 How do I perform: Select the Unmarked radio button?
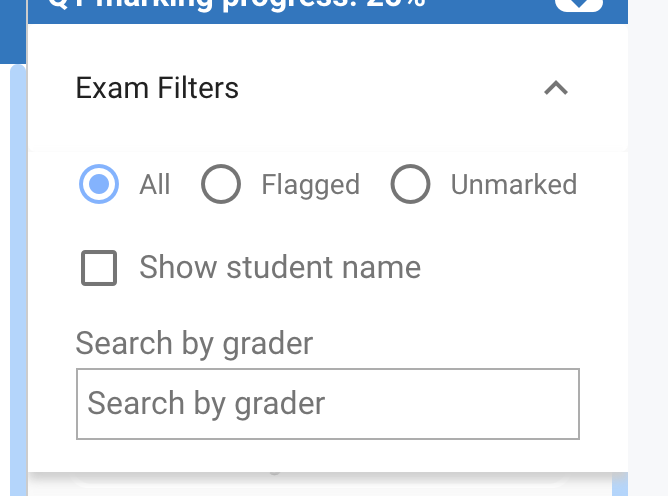pos(410,184)
